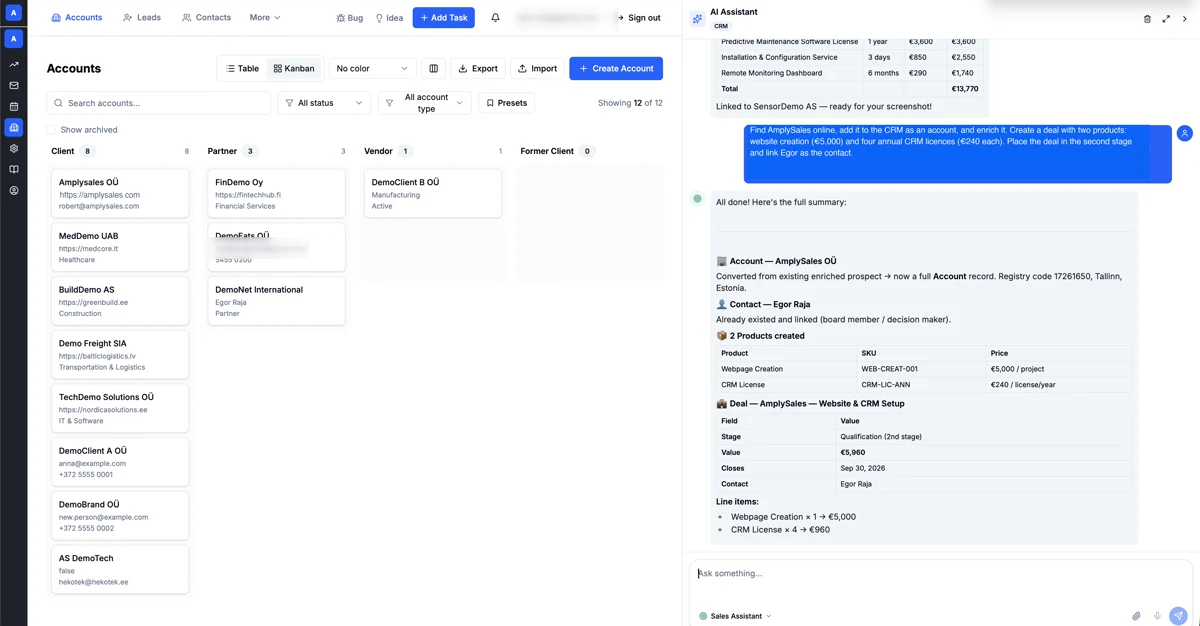
Task: Go to the Accounts tab
Action: point(77,17)
